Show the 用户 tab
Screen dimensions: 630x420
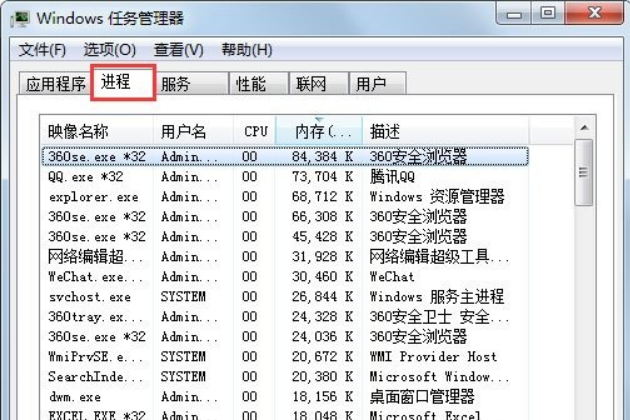pyautogui.click(x=378, y=84)
